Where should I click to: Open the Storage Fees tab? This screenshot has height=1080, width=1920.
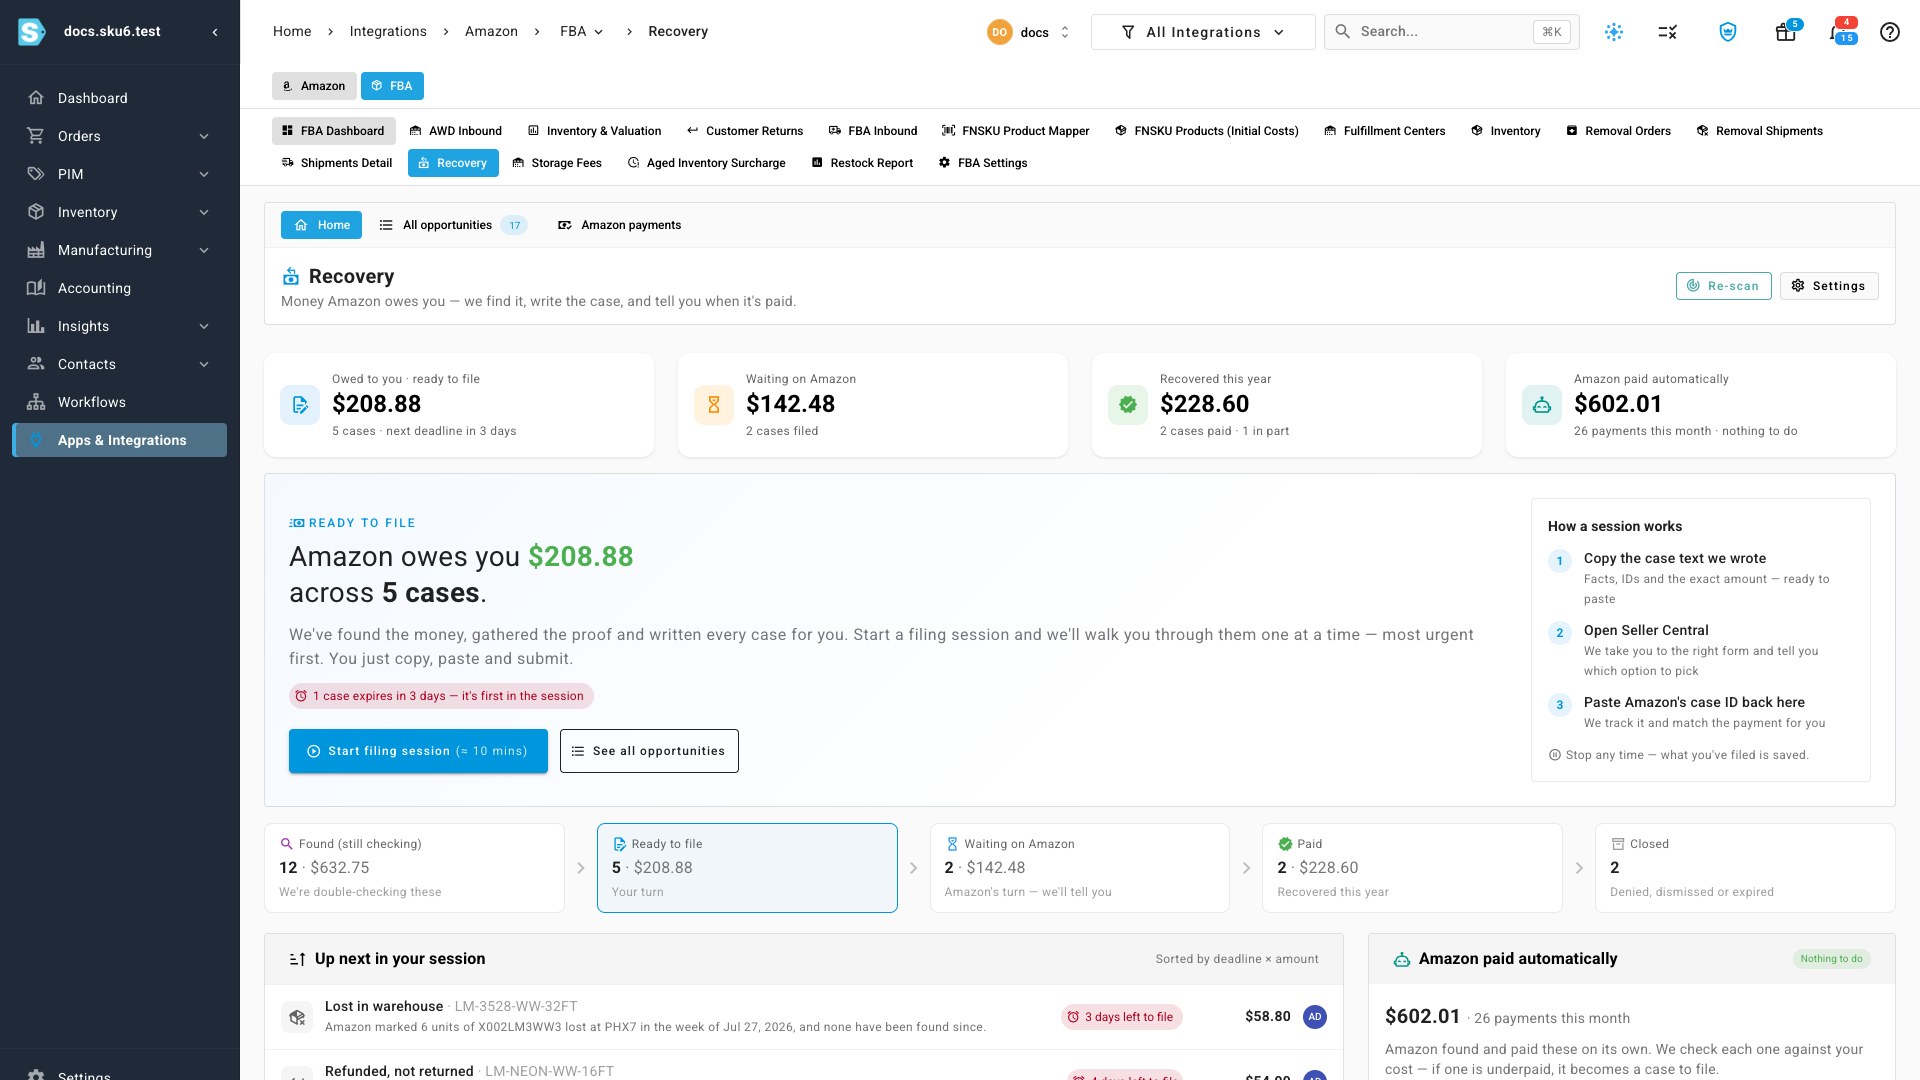[x=557, y=163]
